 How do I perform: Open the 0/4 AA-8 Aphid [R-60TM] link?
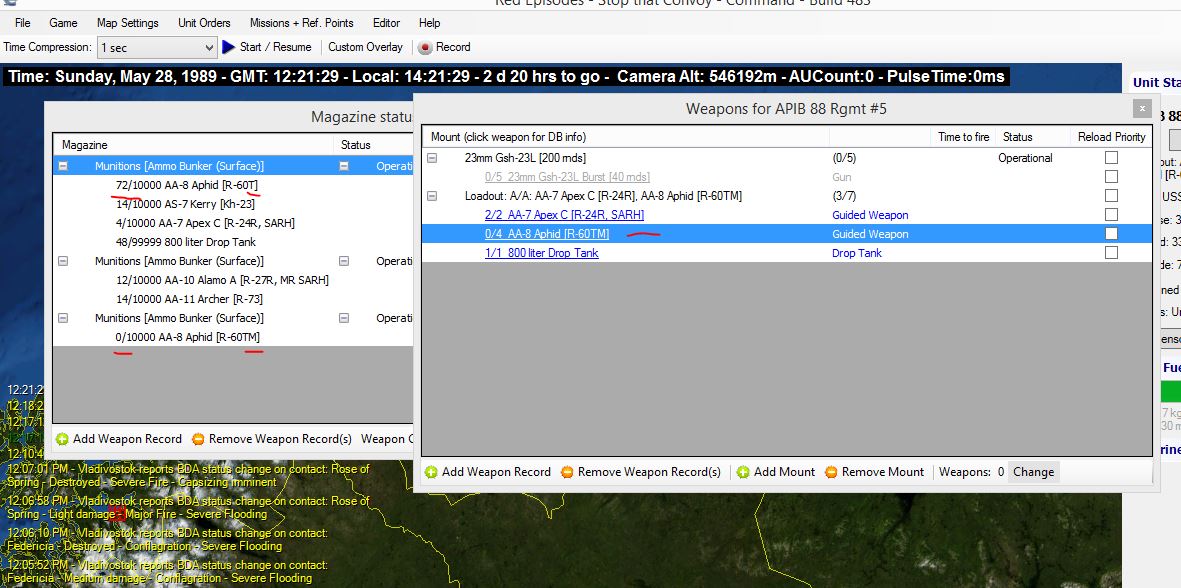click(547, 234)
